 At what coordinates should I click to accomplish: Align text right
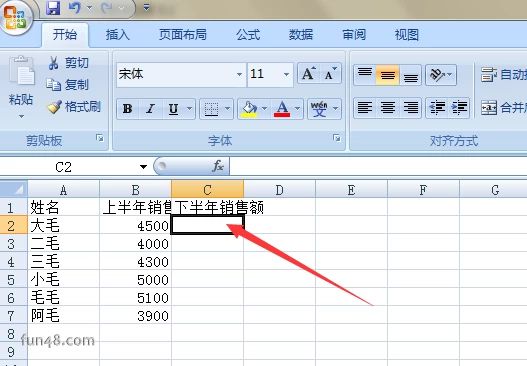coord(410,108)
